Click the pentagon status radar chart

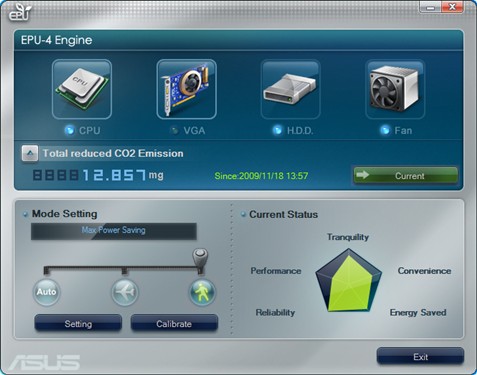pyautogui.click(x=349, y=281)
